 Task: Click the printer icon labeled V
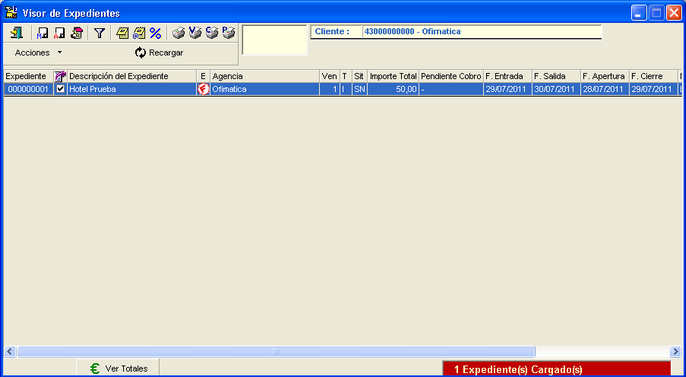tap(195, 33)
